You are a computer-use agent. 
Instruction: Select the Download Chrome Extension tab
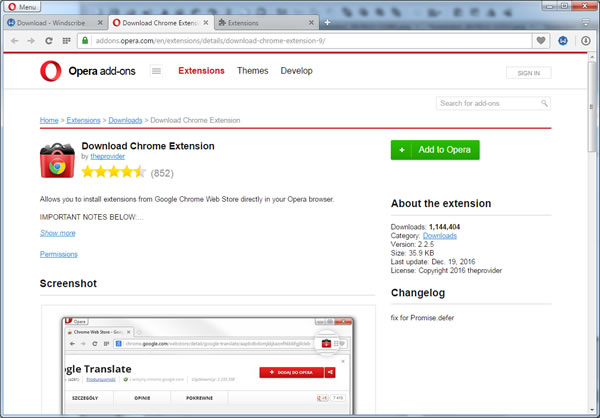click(x=159, y=23)
